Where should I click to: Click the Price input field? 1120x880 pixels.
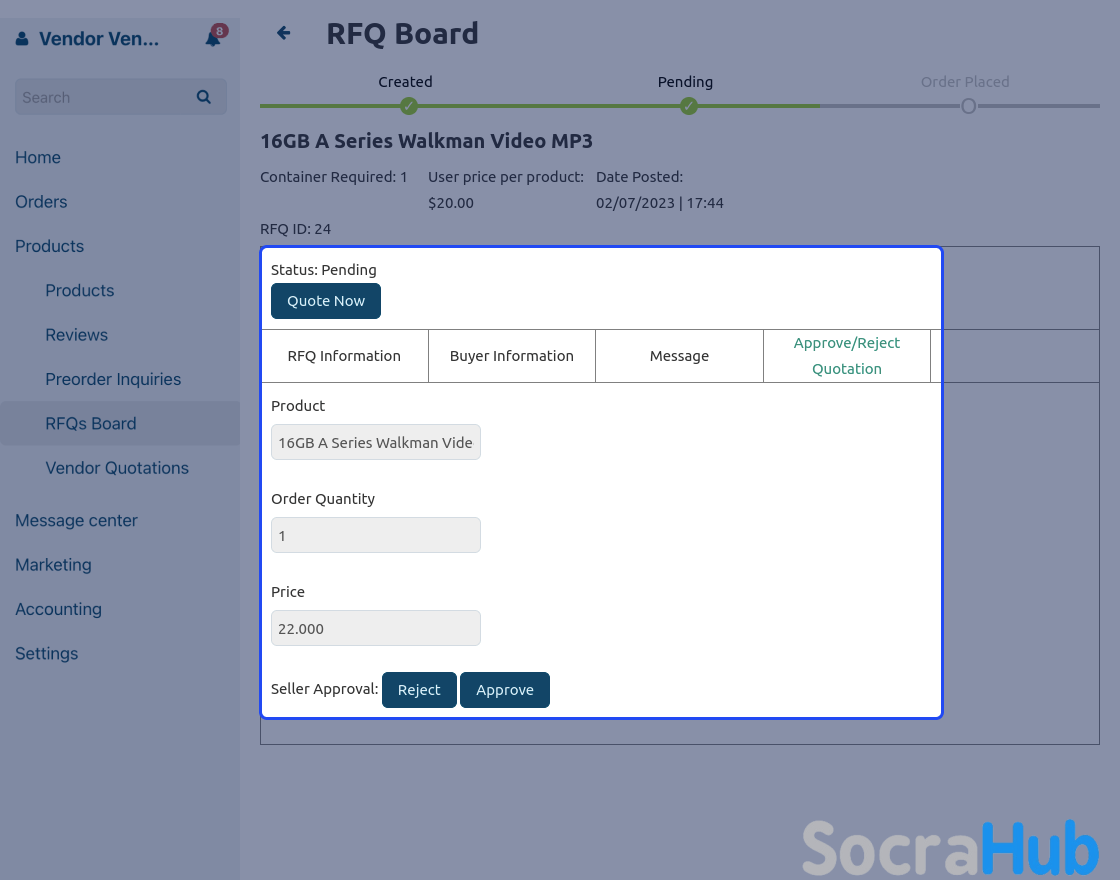[376, 628]
